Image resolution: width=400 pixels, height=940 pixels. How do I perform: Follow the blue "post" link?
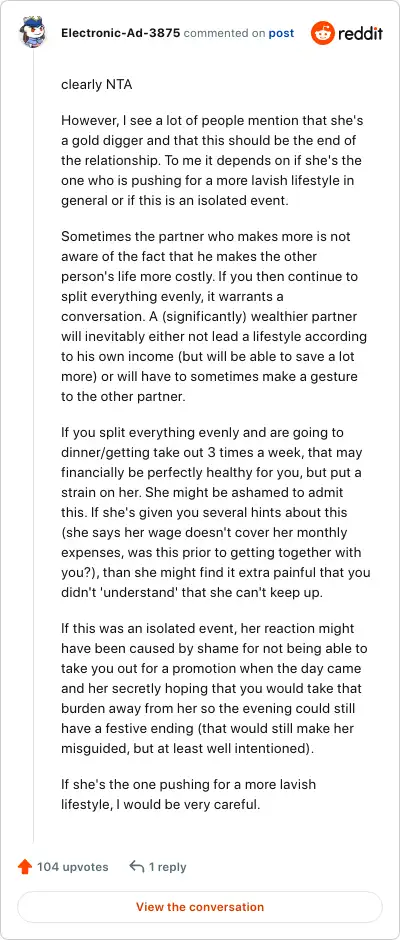pos(281,33)
